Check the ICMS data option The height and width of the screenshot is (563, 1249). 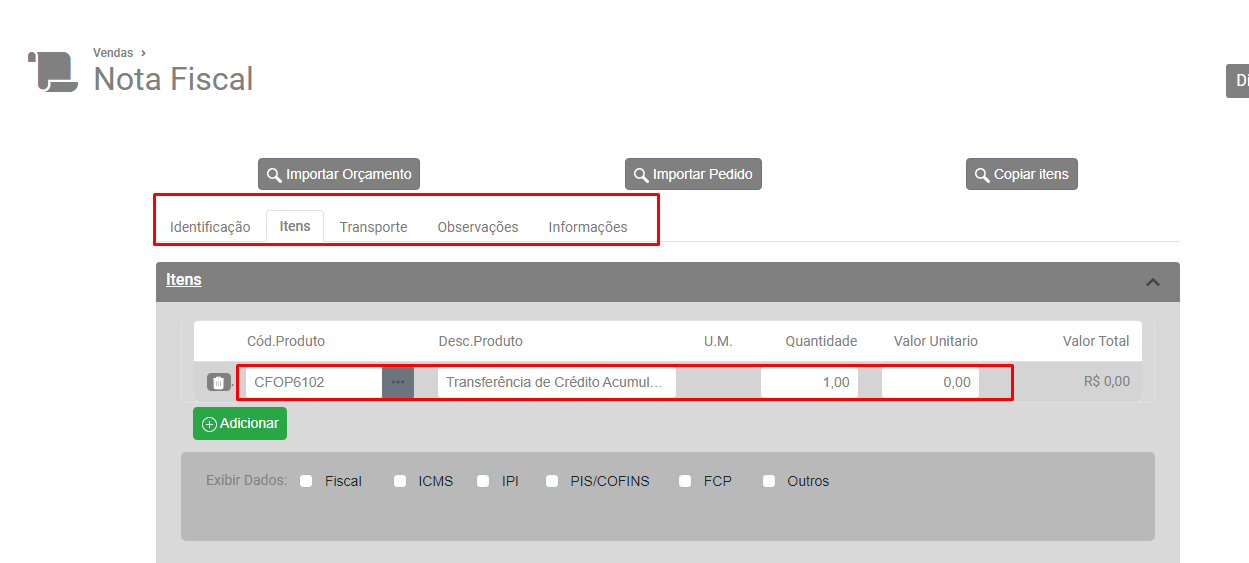400,481
